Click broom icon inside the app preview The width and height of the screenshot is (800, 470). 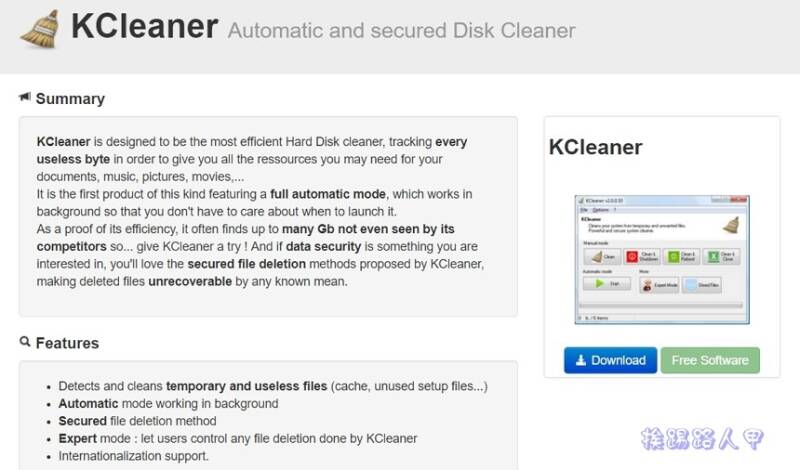pyautogui.click(x=731, y=225)
